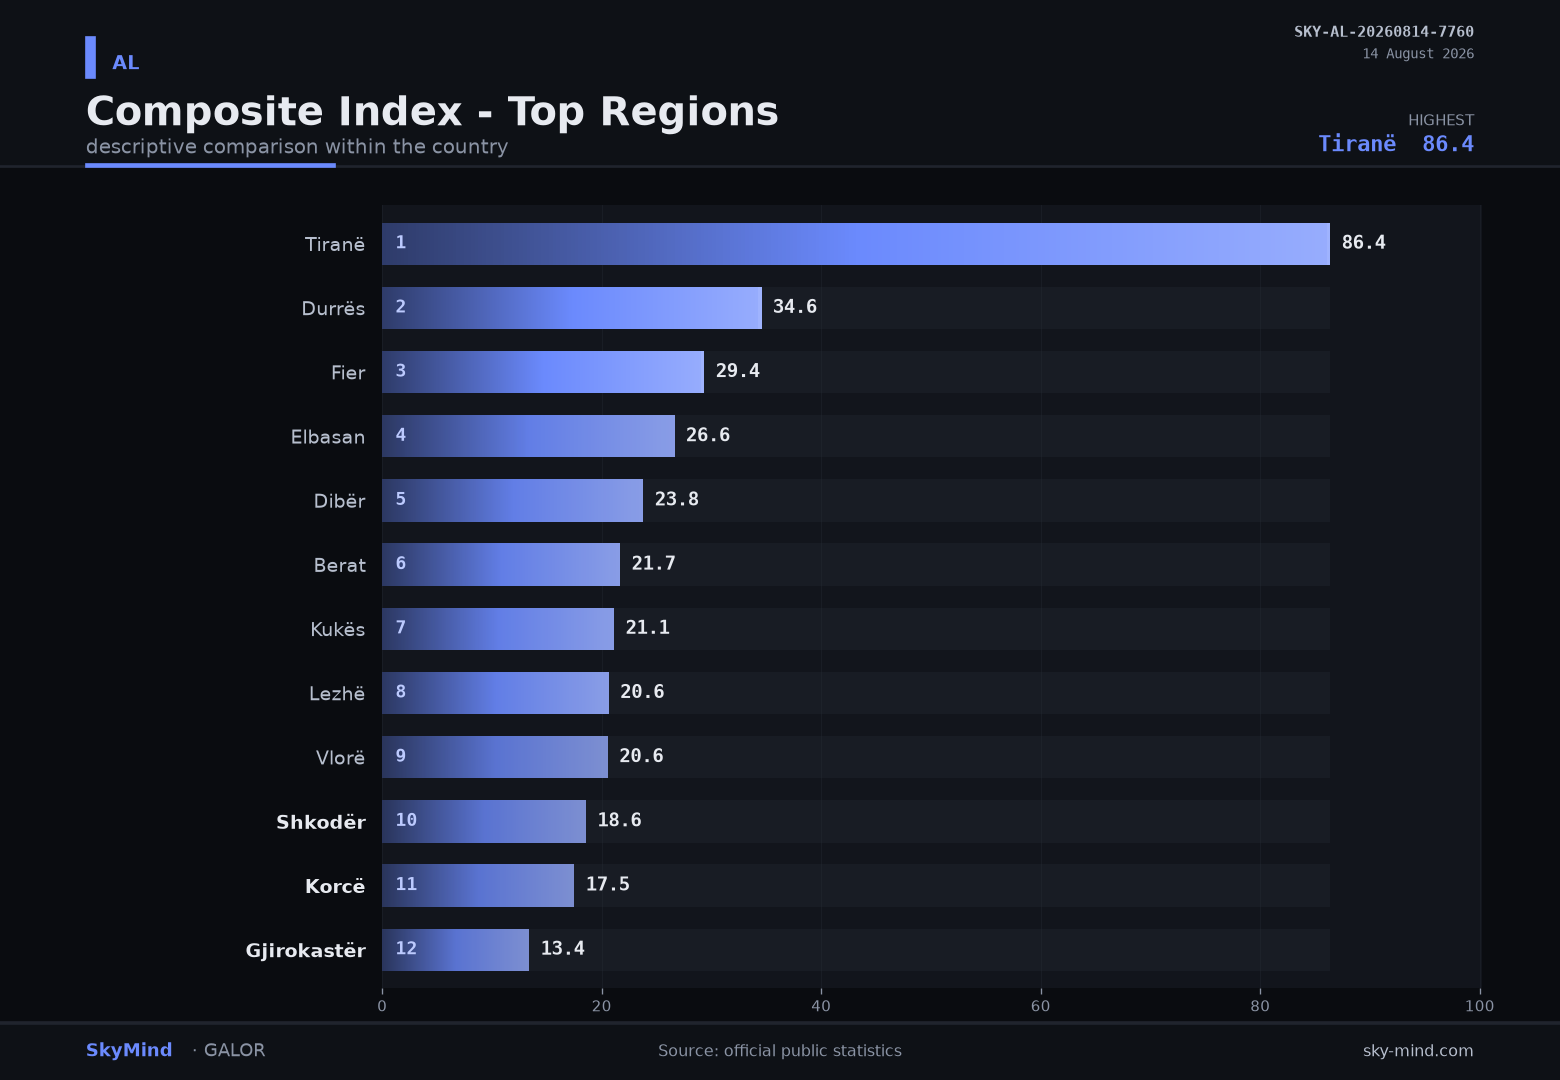This screenshot has height=1080, width=1560.
Task: Select the Vlorë region label
Action: tap(340, 757)
